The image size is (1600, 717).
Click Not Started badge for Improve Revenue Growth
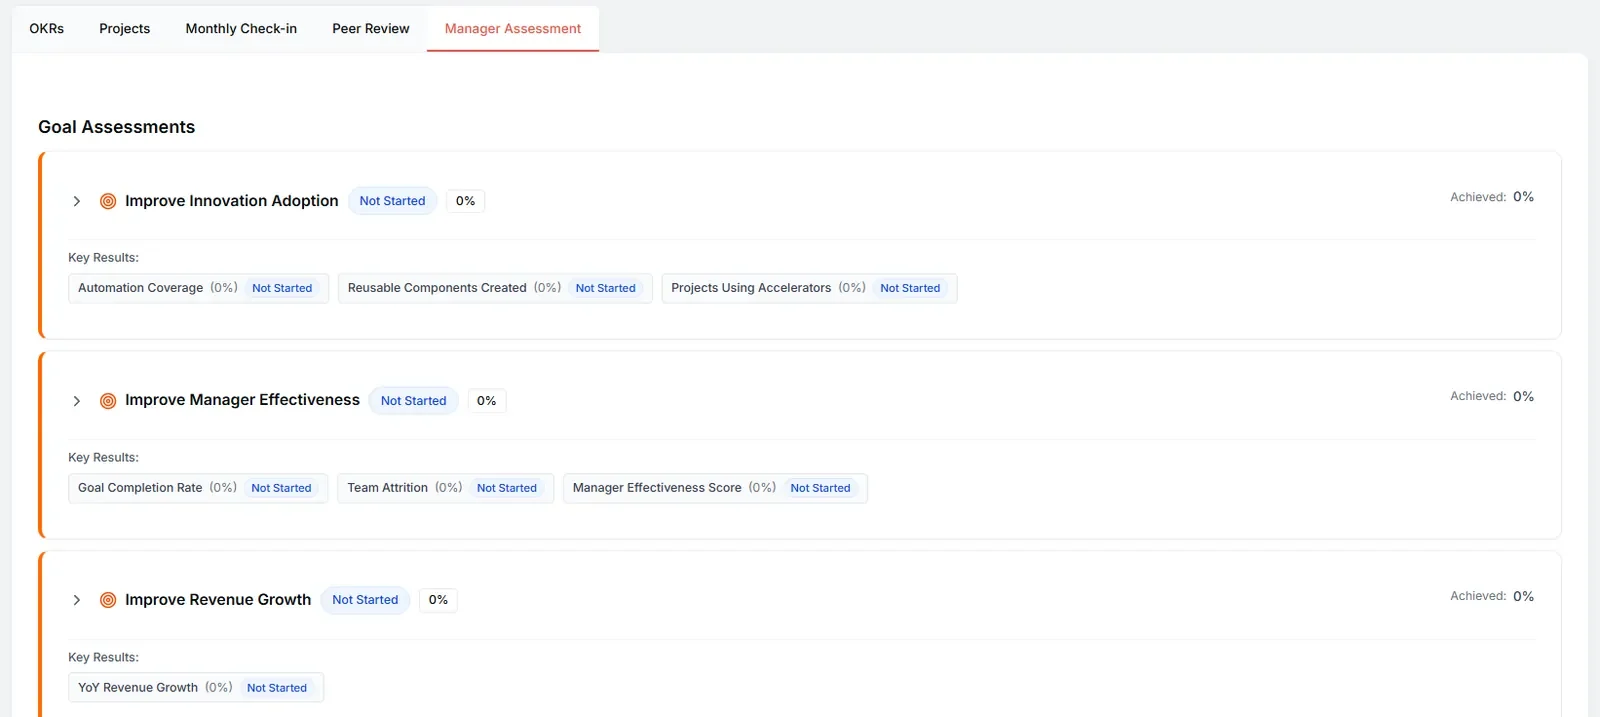click(365, 600)
